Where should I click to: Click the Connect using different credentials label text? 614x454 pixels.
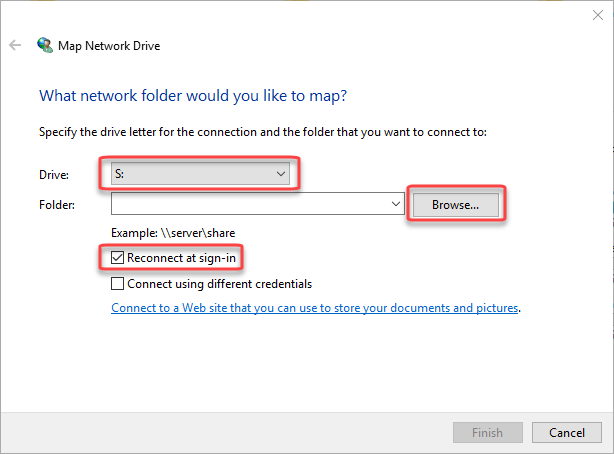[219, 284]
